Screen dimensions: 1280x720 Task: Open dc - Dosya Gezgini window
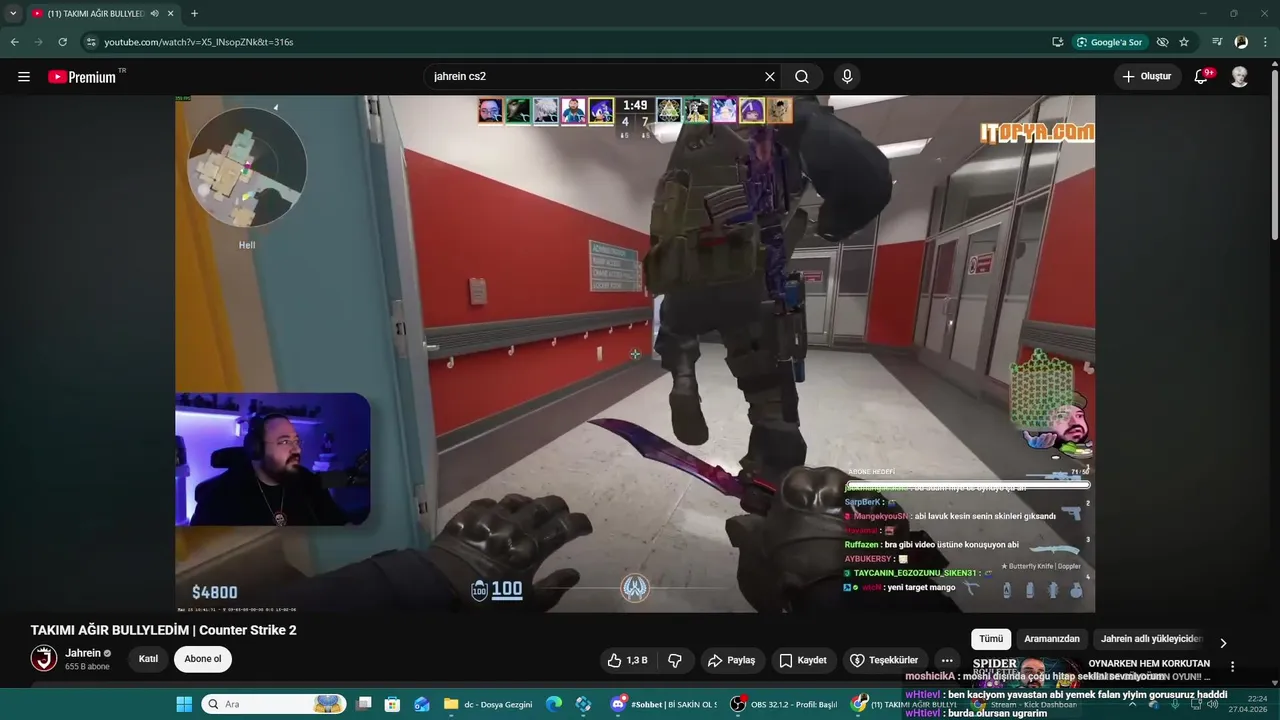(489, 704)
